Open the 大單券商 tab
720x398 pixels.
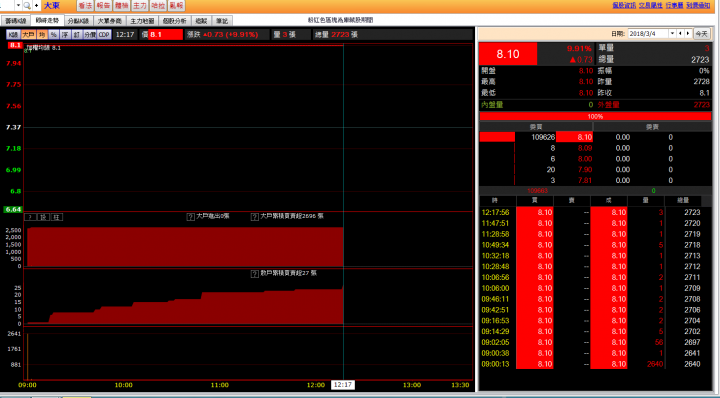pyautogui.click(x=110, y=21)
